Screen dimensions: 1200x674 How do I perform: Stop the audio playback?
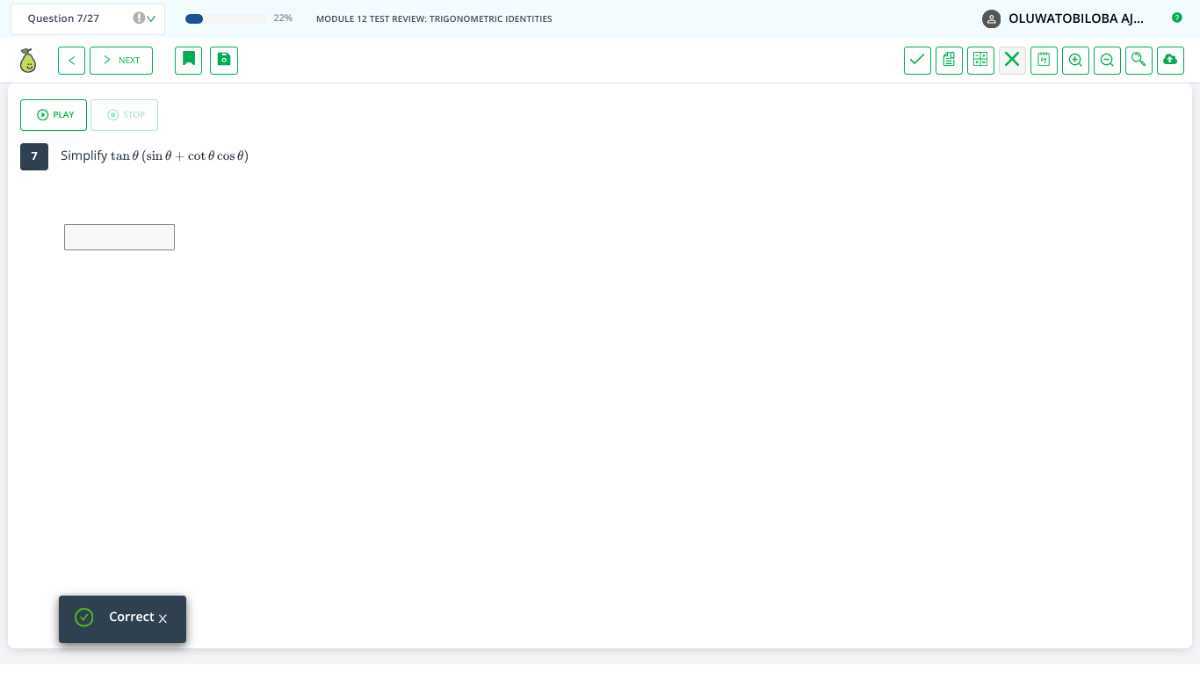point(125,115)
